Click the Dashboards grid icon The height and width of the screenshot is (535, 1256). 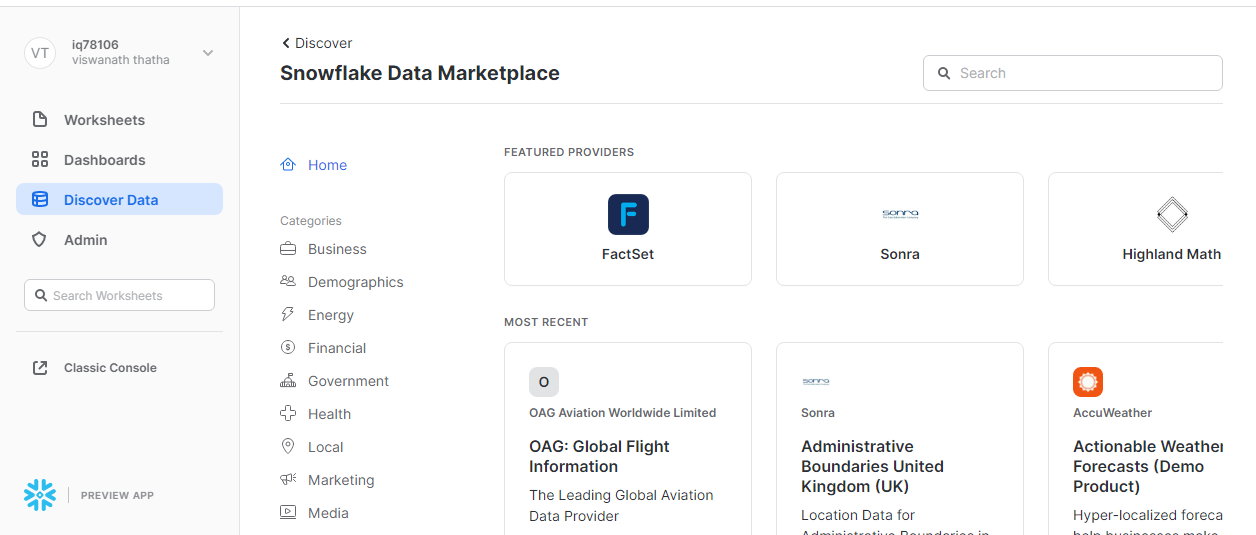pos(40,160)
